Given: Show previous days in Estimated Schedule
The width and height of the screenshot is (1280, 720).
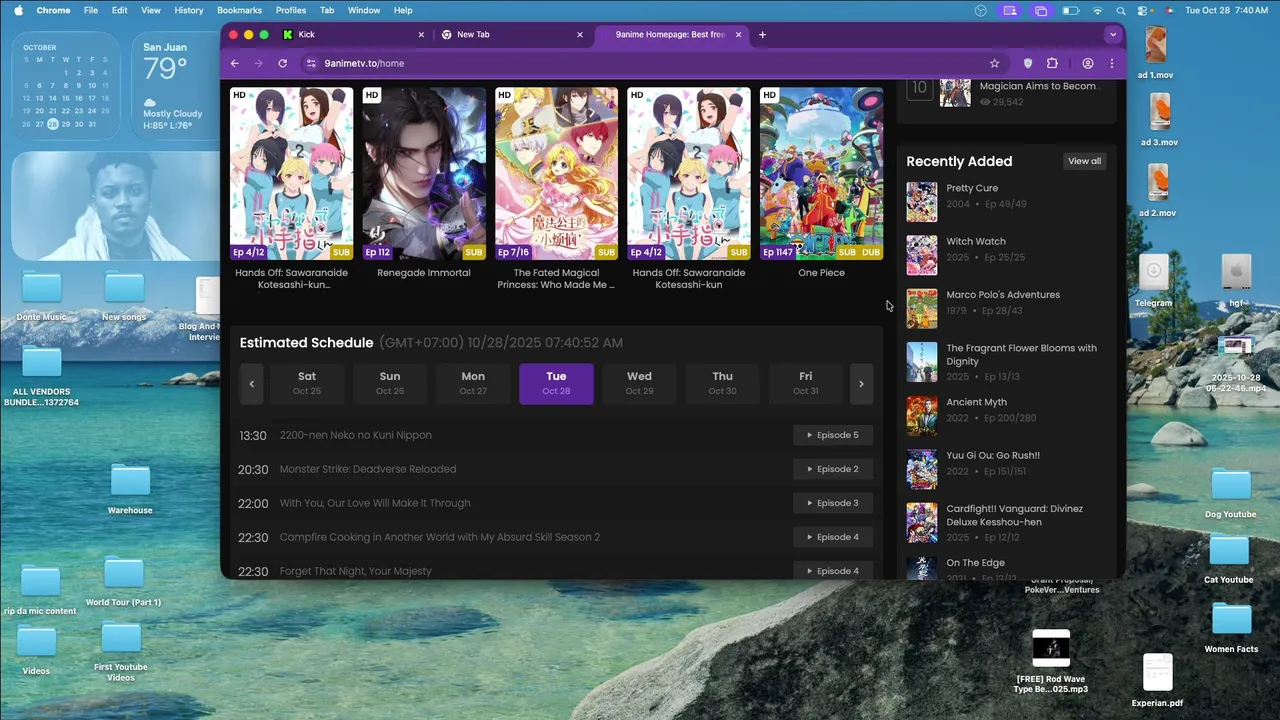Looking at the screenshot, I should 252,384.
